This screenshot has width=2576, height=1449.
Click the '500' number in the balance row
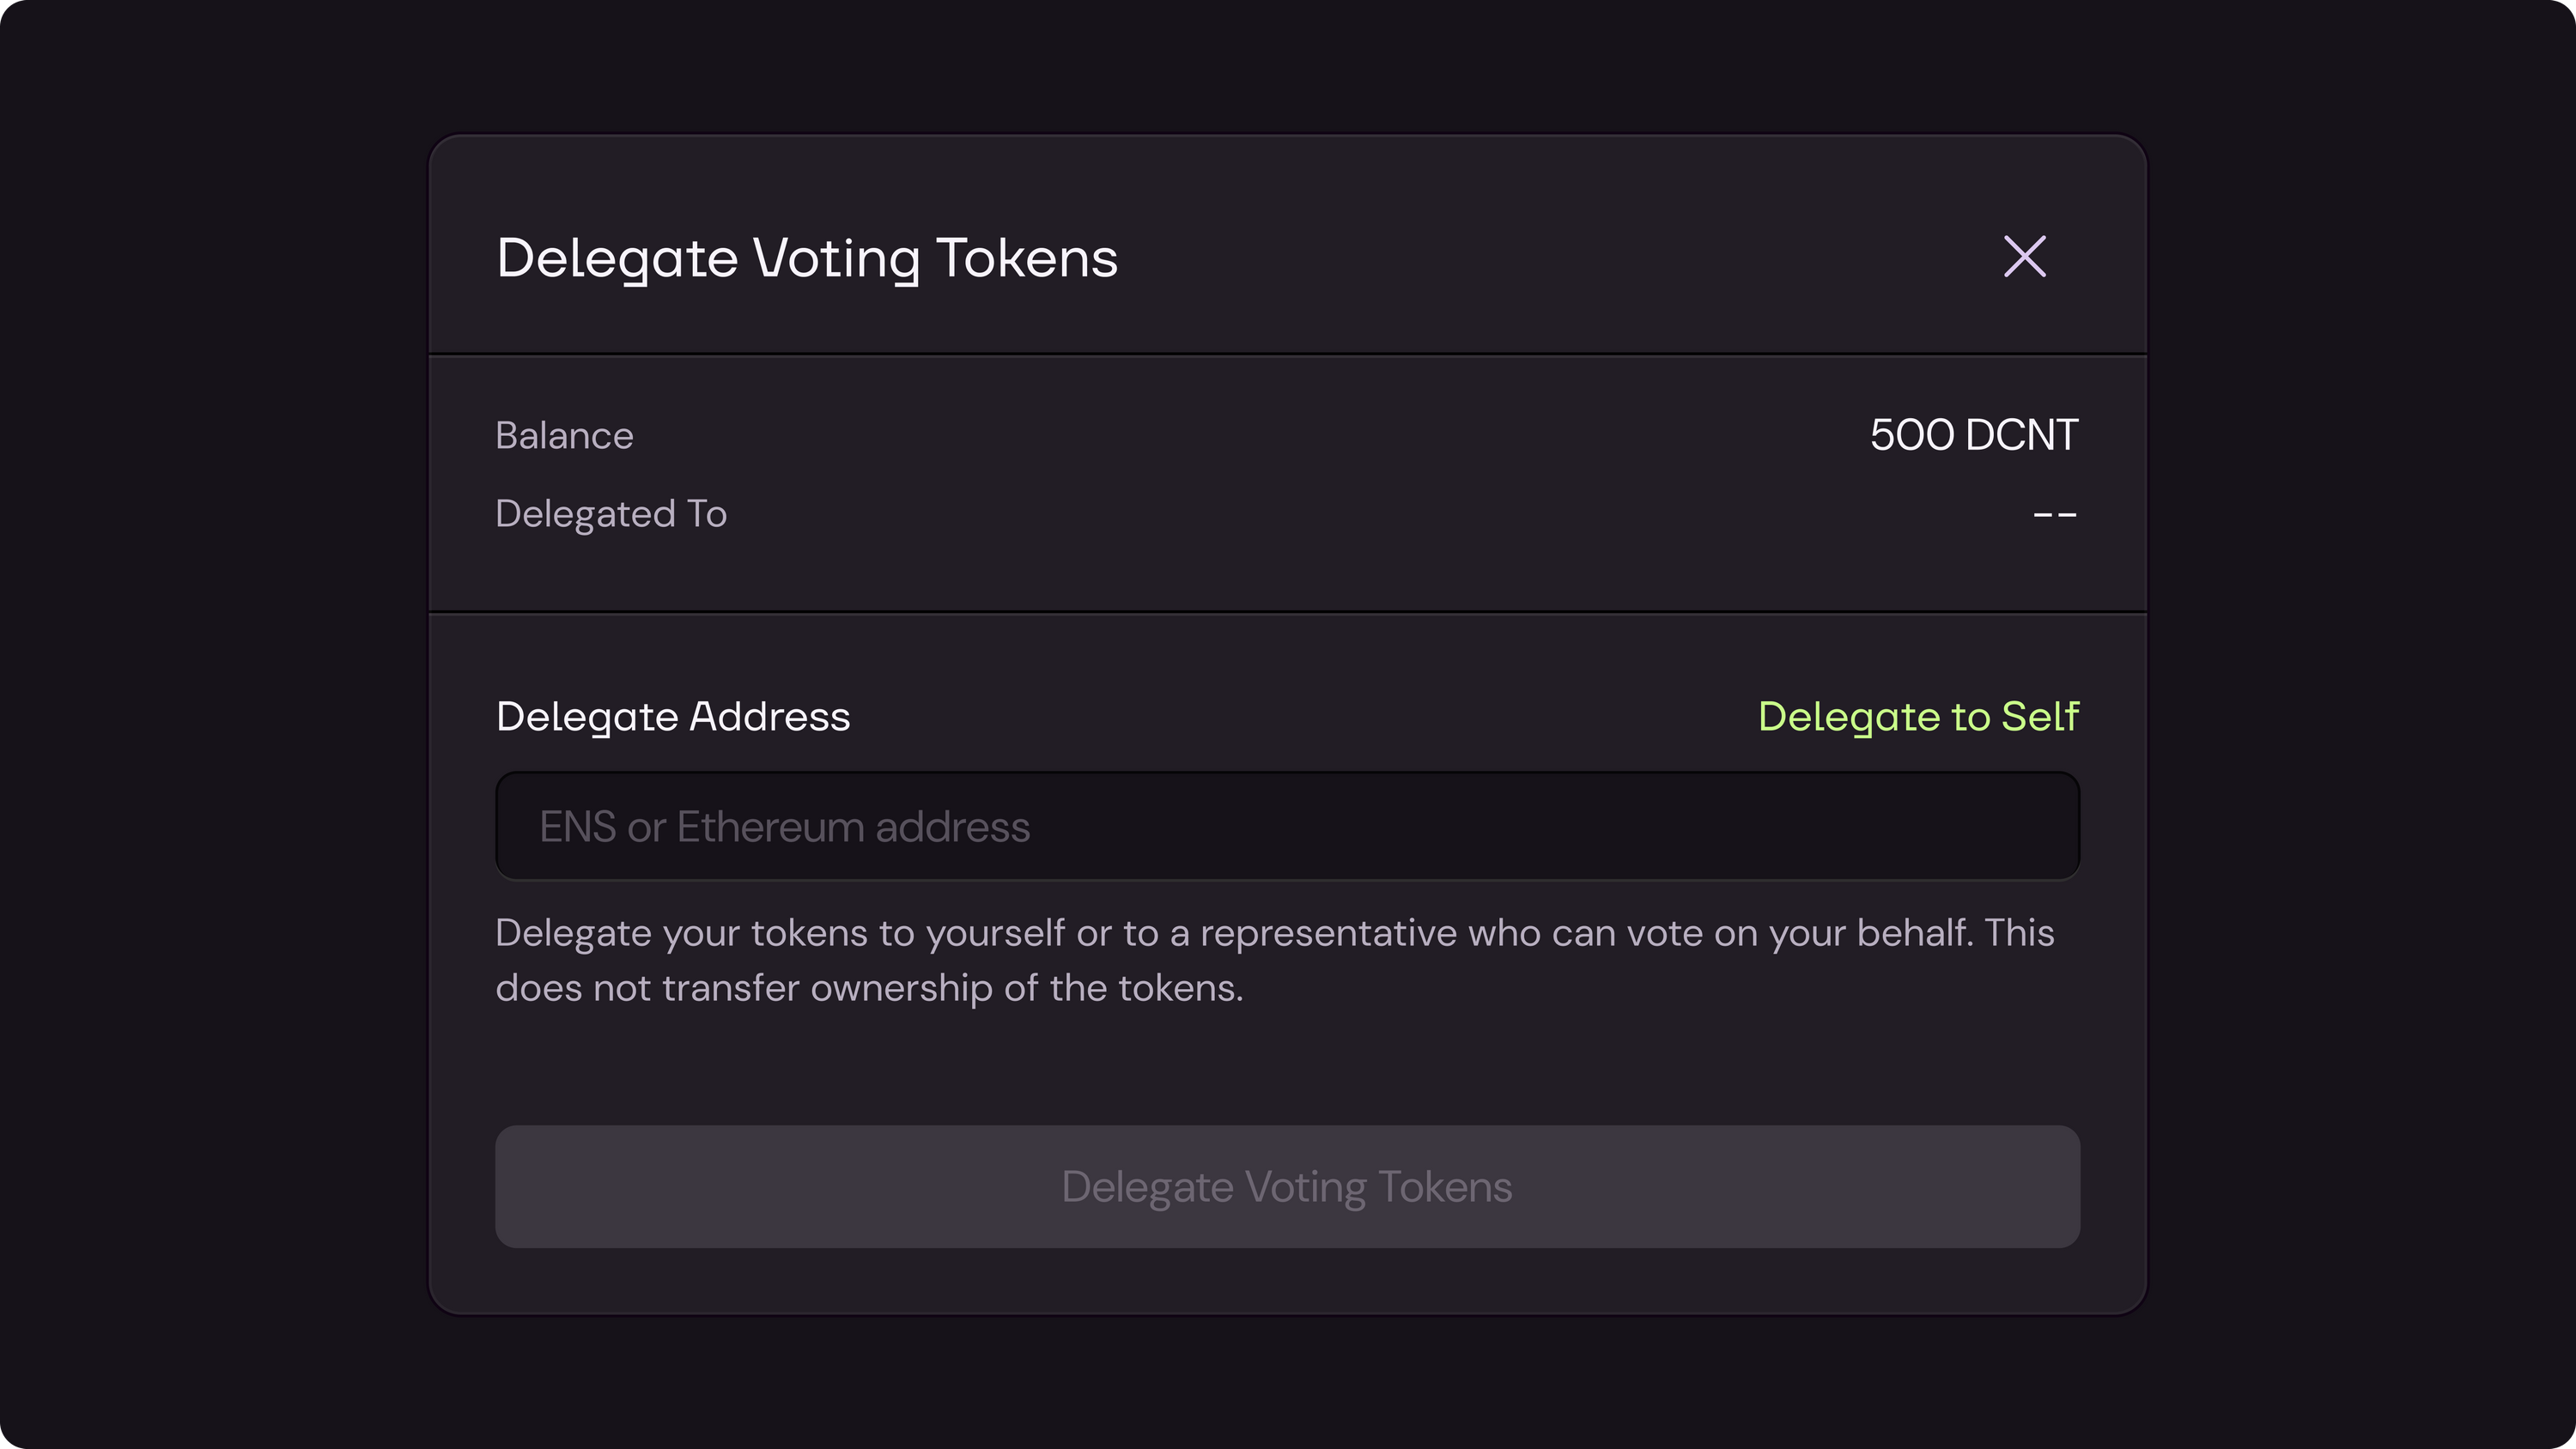(1911, 435)
